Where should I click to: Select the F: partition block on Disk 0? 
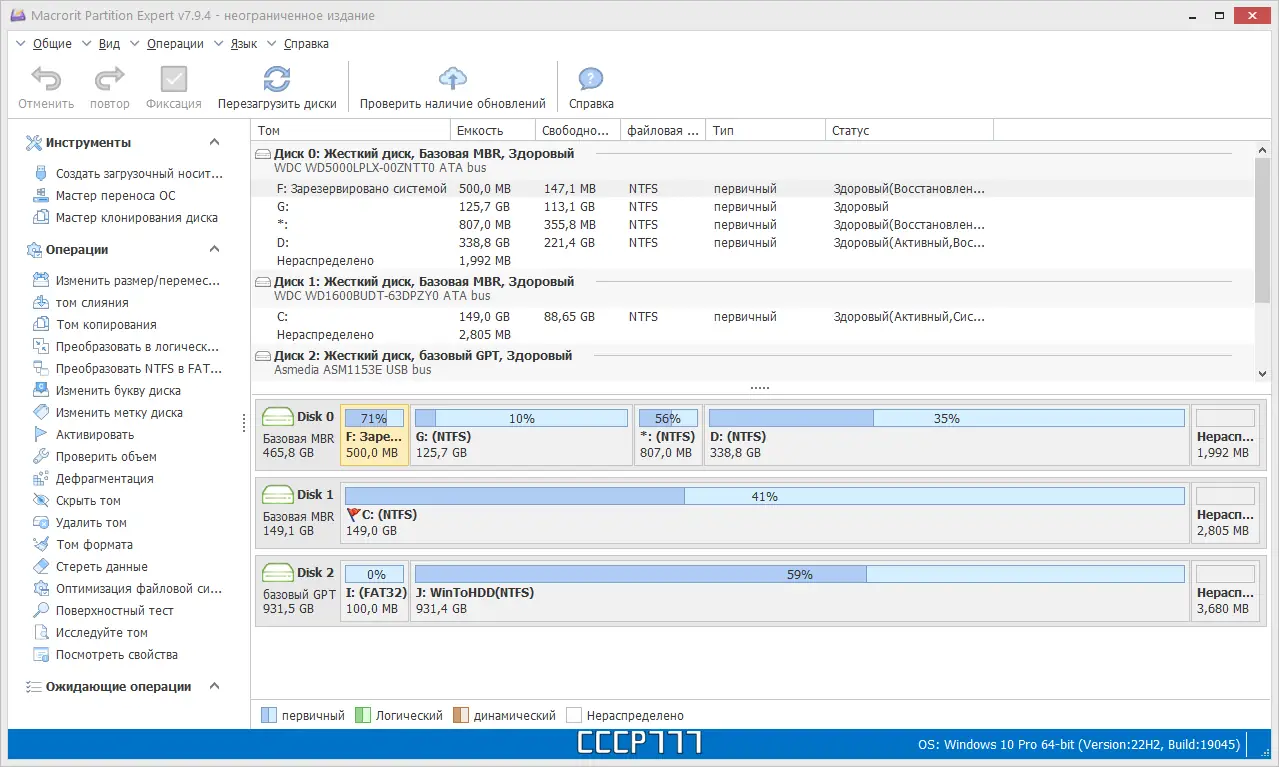(x=374, y=437)
